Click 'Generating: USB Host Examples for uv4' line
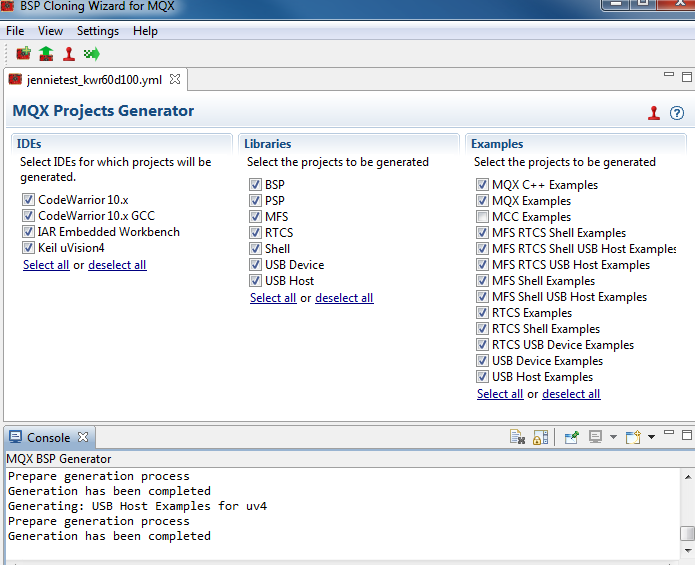Viewport: 697px width, 567px height. 137,506
